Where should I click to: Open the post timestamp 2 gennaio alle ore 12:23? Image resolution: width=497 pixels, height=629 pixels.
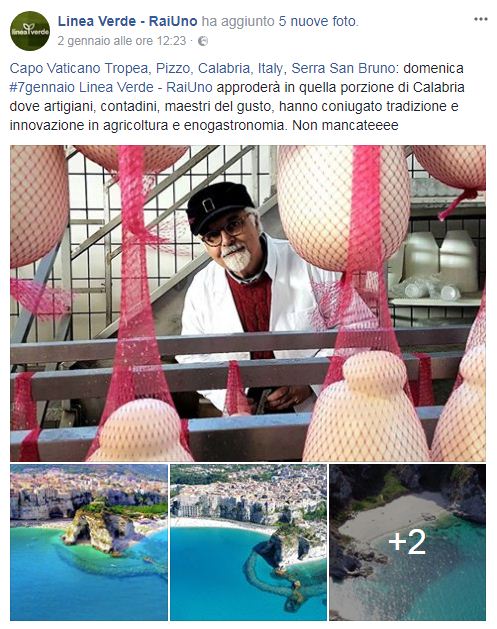[x=122, y=41]
